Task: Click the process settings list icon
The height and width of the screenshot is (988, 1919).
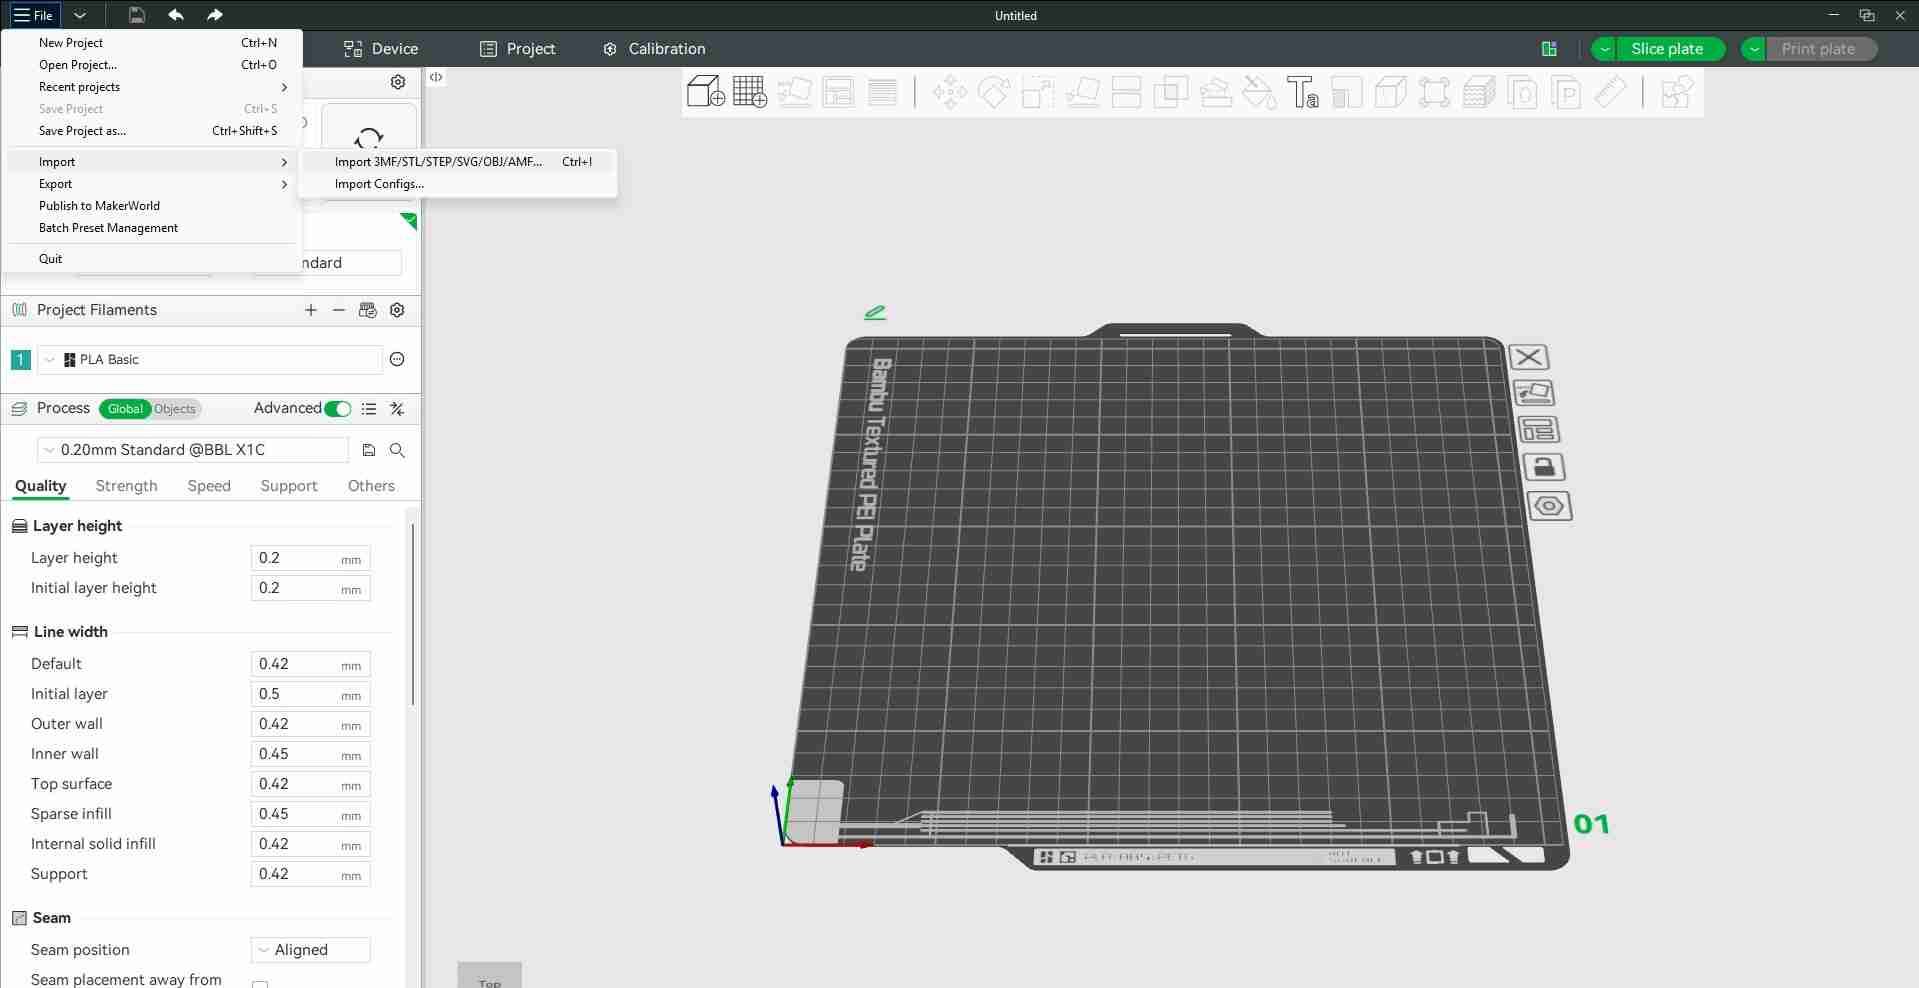Action: [x=369, y=408]
